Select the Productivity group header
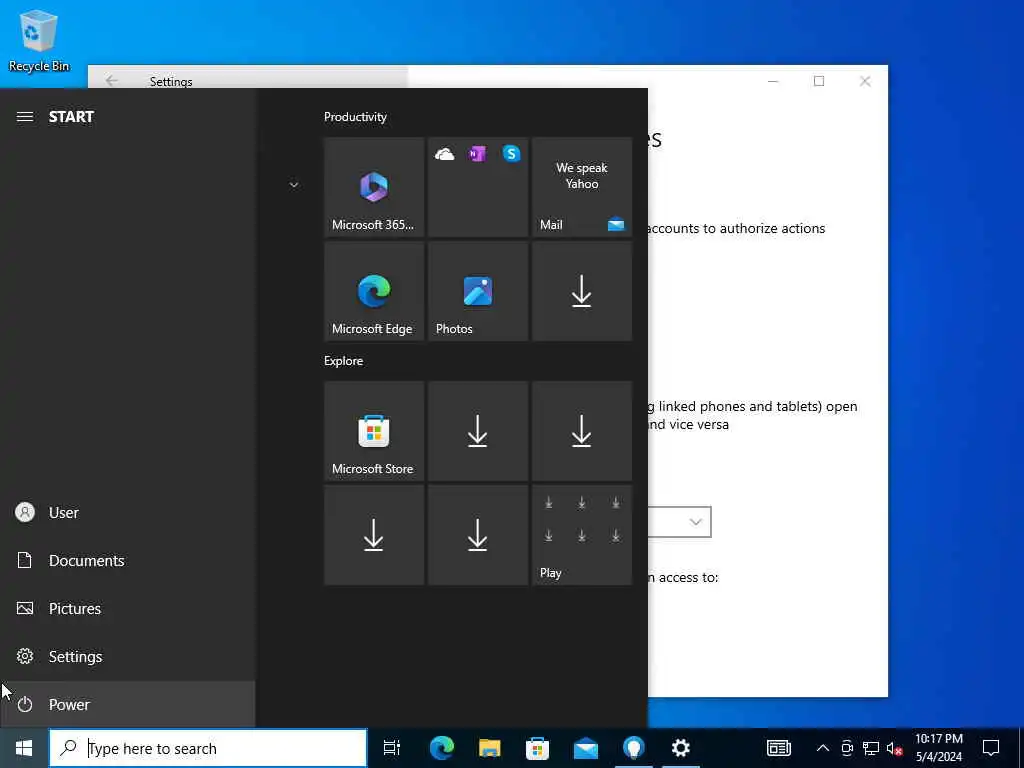 pos(355,117)
